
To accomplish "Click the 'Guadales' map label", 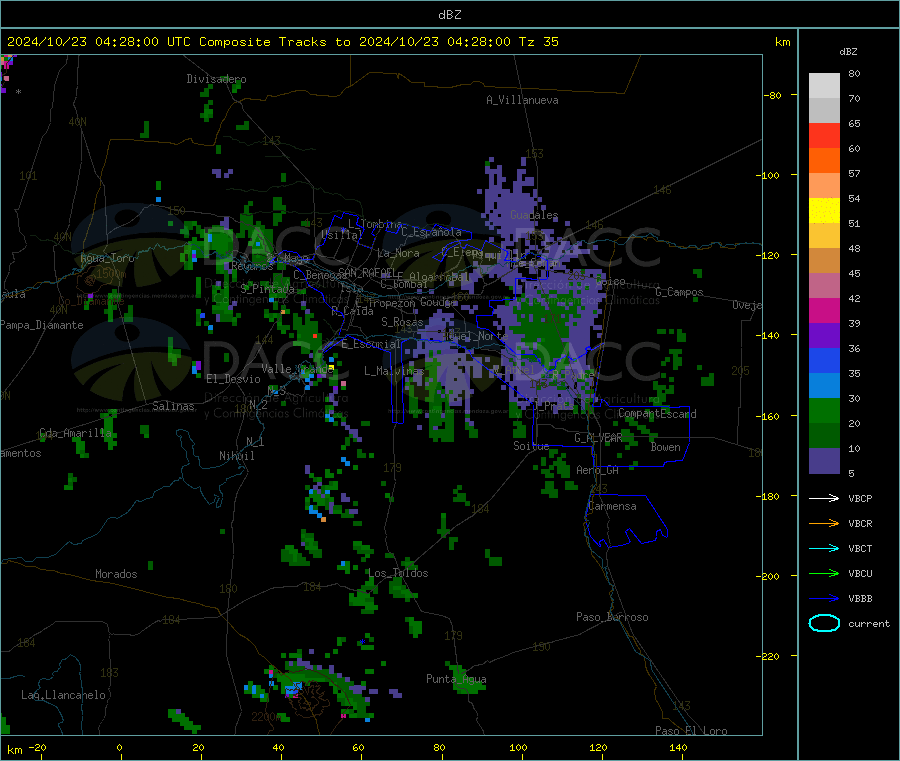I will (x=534, y=215).
